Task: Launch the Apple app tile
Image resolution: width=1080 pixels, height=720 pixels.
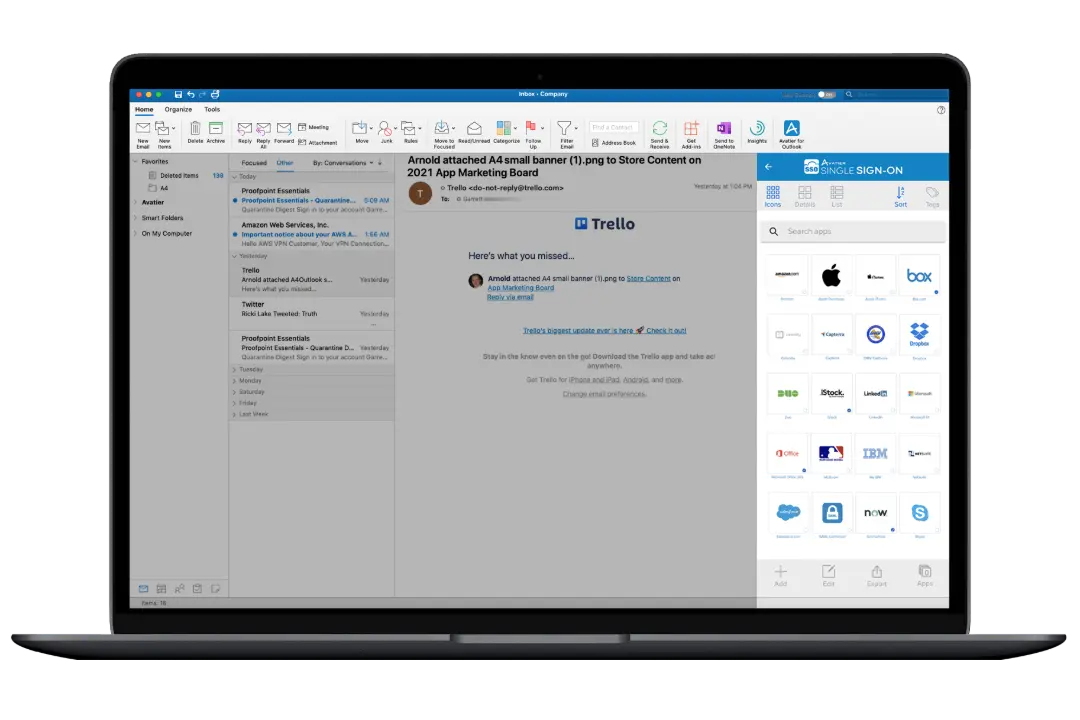Action: (831, 278)
